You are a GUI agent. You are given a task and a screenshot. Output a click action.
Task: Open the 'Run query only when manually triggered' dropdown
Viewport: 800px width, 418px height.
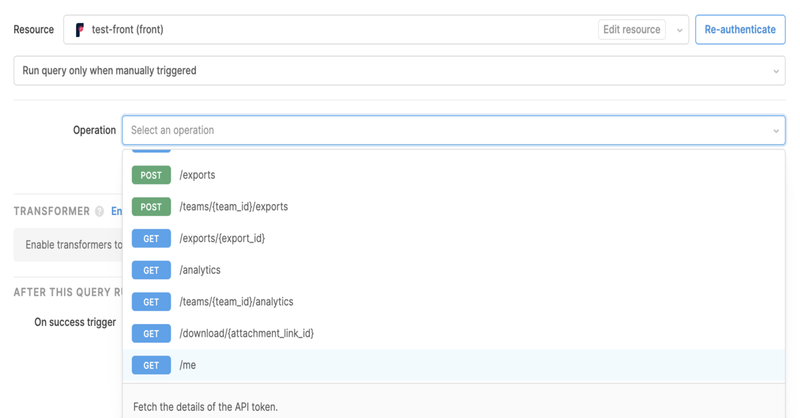(x=398, y=71)
